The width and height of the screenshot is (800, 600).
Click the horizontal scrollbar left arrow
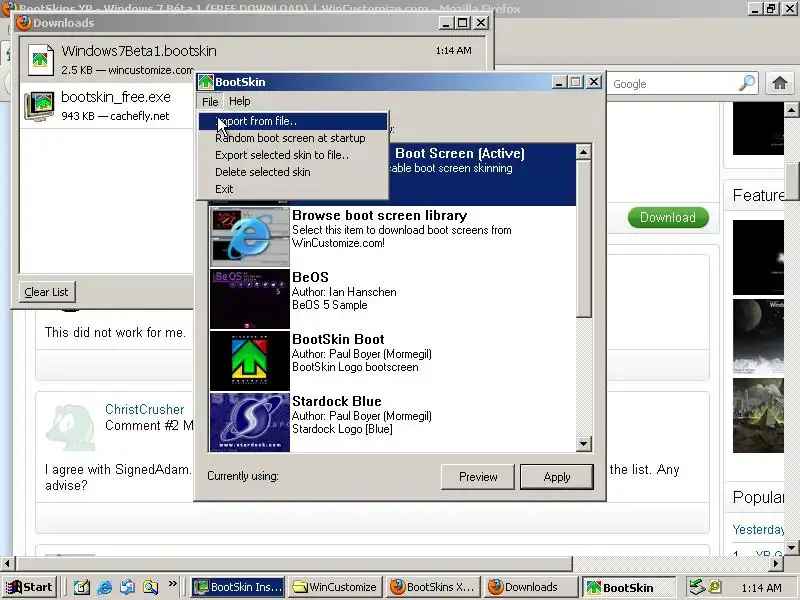(x=7, y=563)
